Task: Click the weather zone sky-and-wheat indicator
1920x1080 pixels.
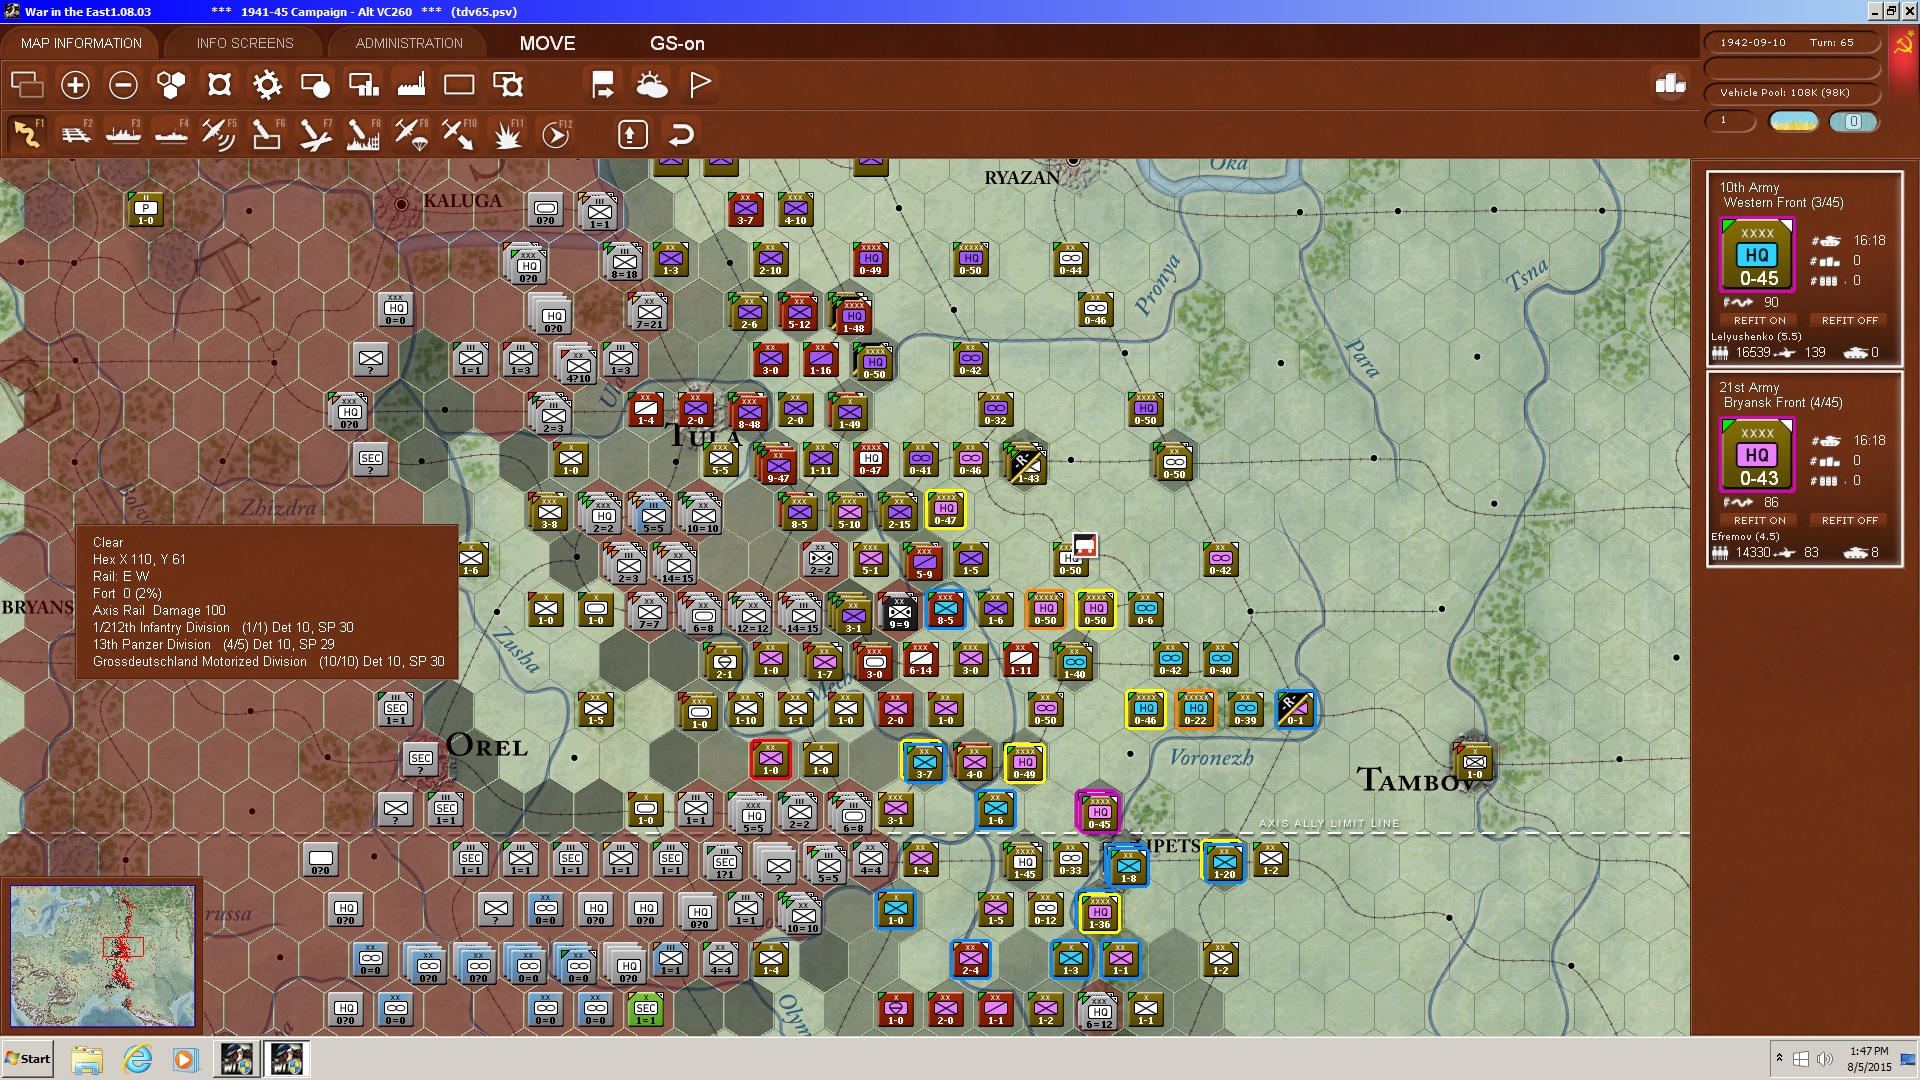Action: click(1794, 121)
